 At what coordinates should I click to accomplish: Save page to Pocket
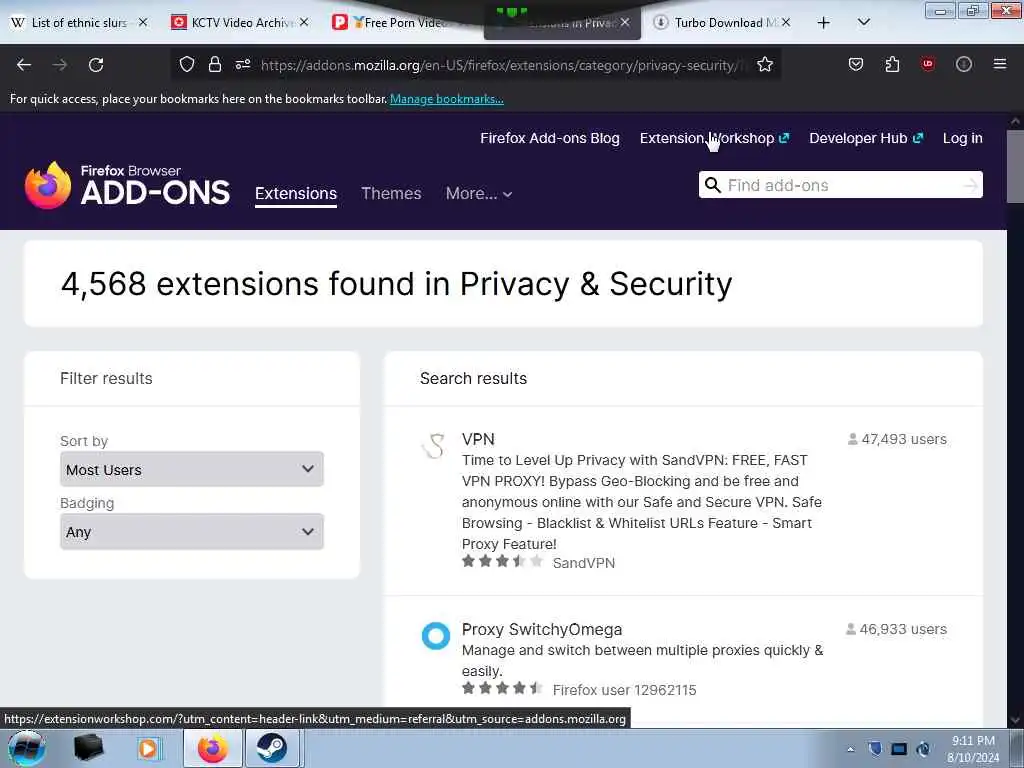[856, 64]
